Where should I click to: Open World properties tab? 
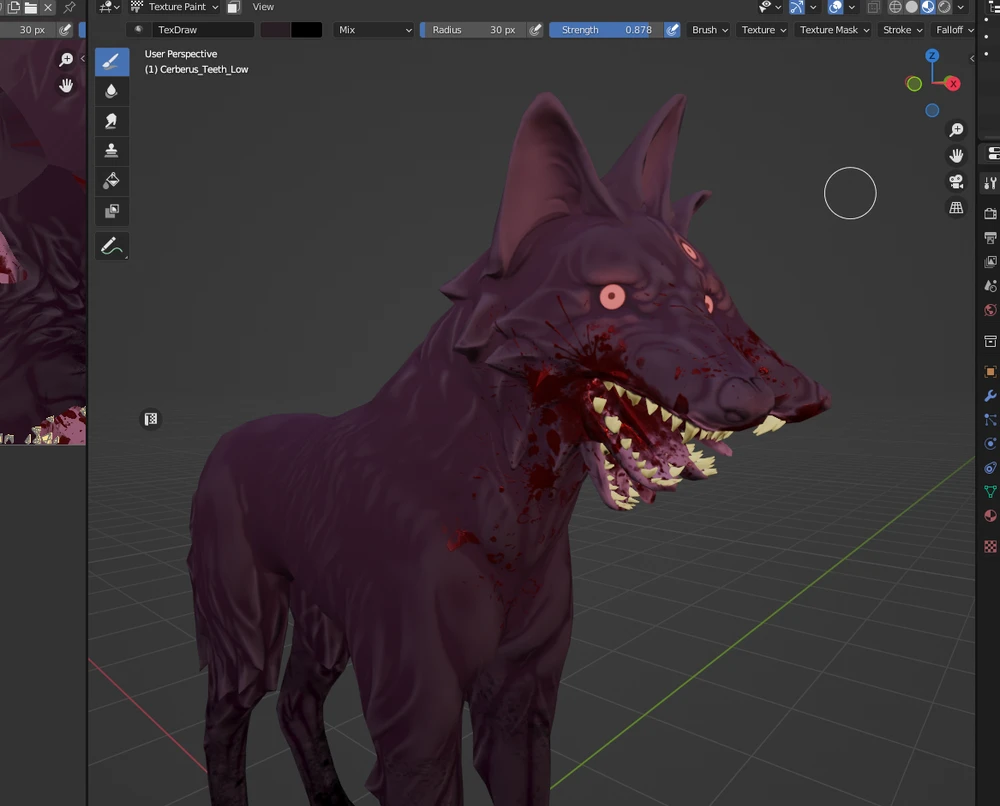pyautogui.click(x=990, y=311)
